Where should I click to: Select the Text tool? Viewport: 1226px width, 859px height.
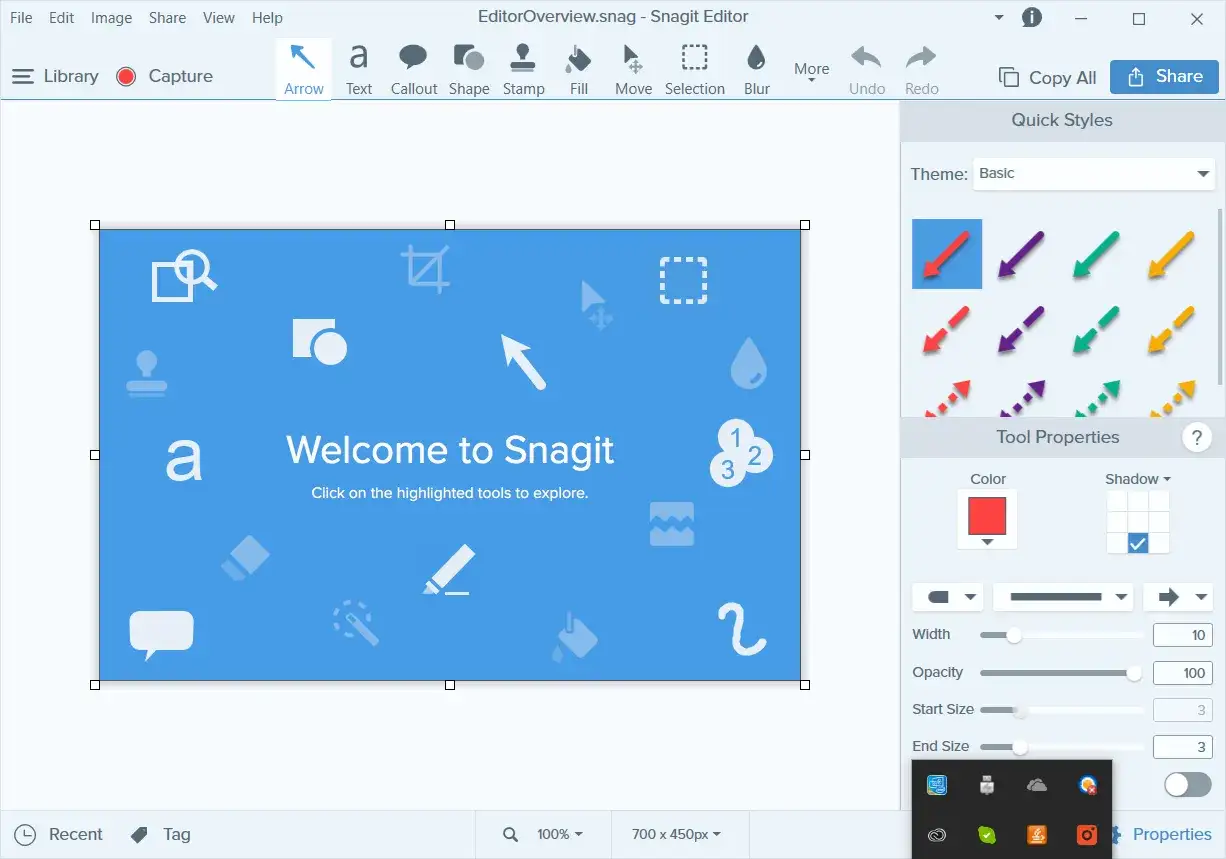[x=358, y=67]
